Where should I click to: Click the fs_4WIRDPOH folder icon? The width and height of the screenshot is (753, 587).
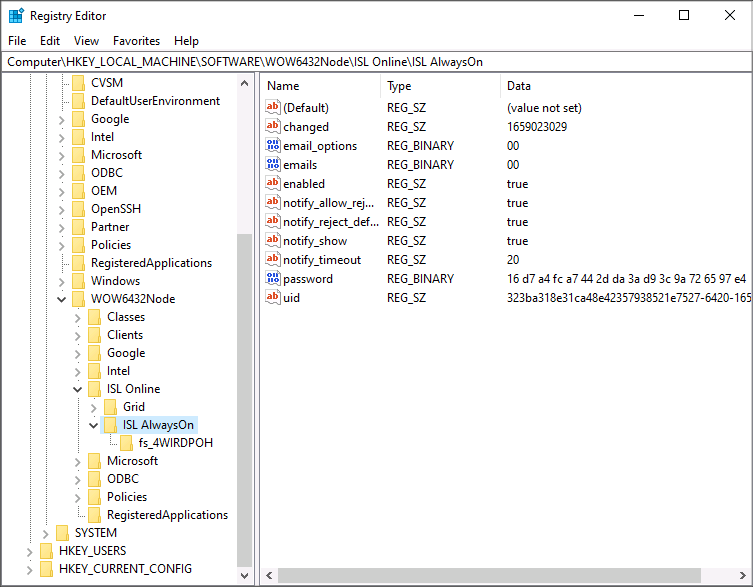pos(126,443)
